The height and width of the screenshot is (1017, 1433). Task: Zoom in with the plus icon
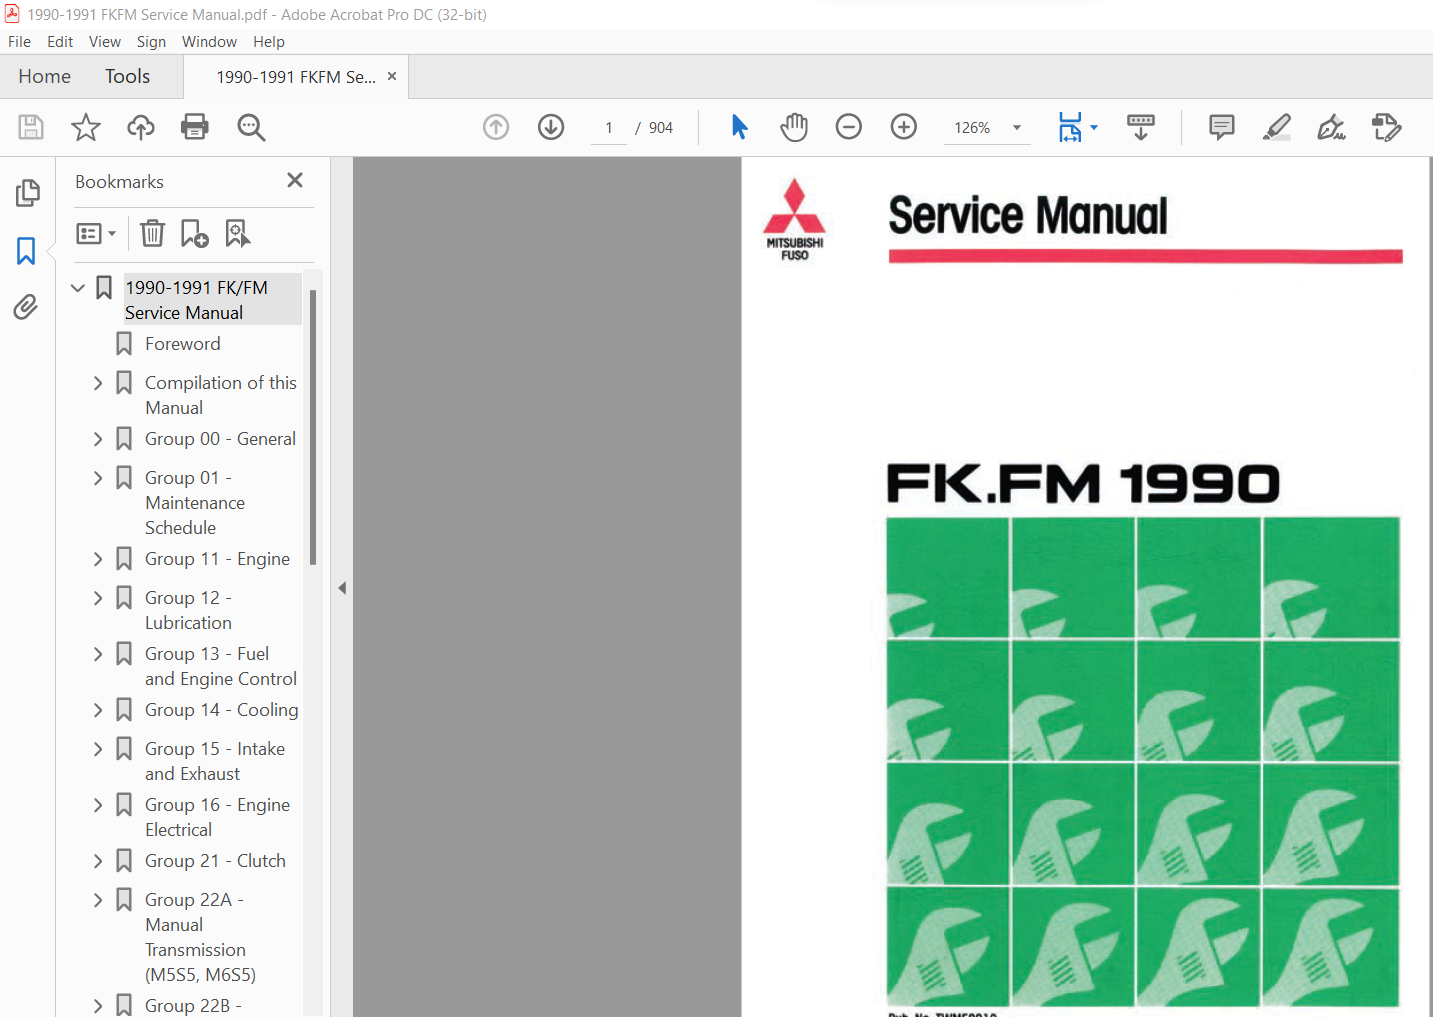click(x=904, y=127)
